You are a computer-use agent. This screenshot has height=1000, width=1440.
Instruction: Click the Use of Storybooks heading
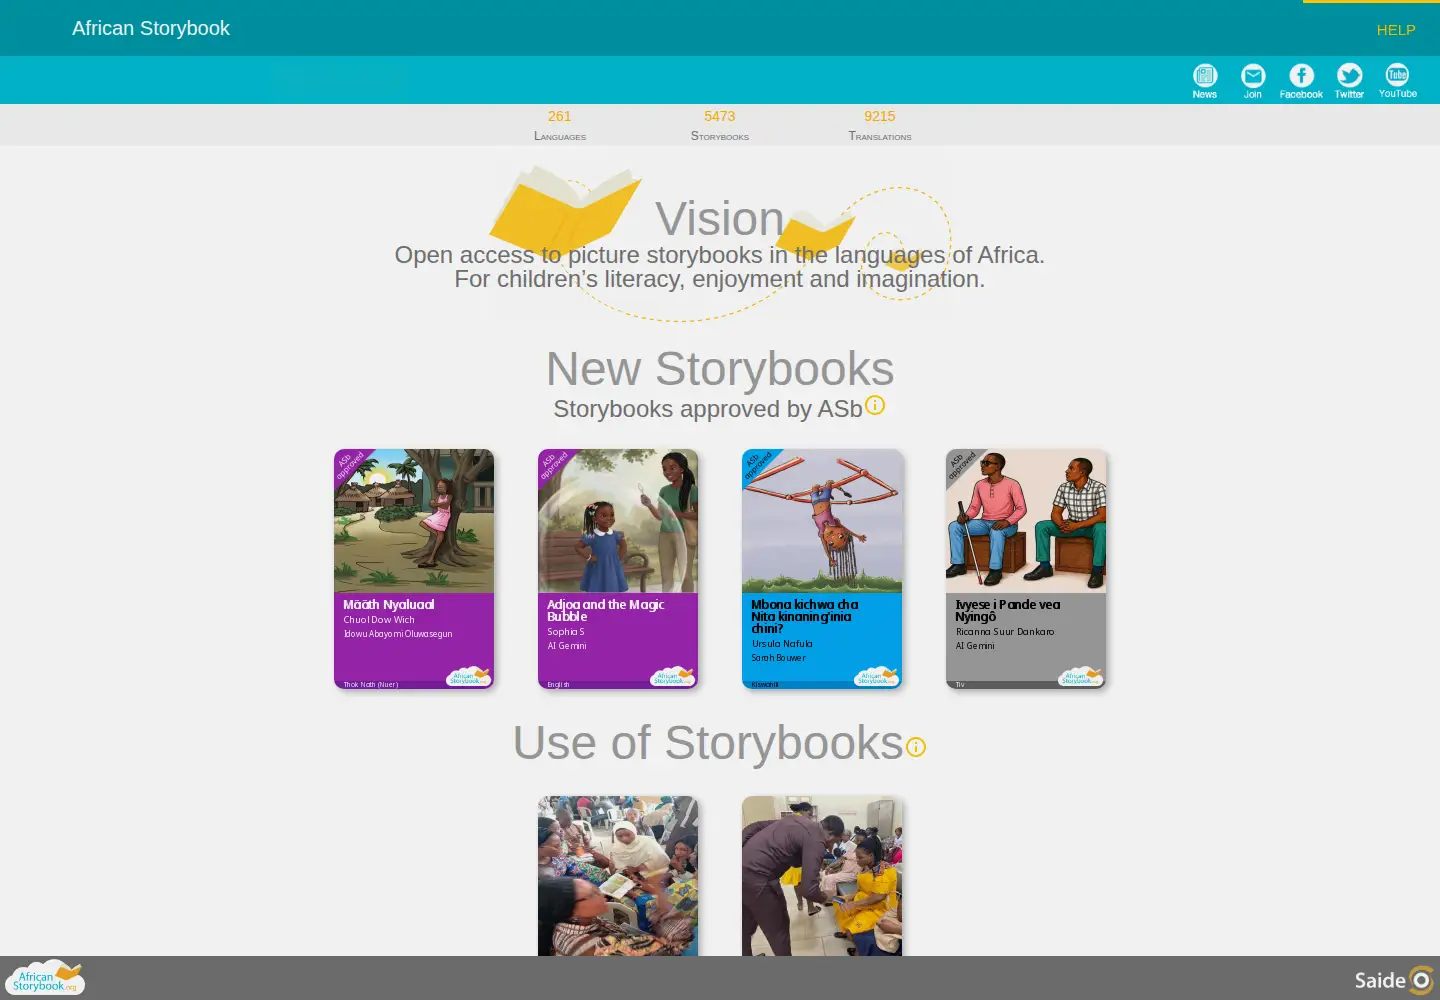708,743
